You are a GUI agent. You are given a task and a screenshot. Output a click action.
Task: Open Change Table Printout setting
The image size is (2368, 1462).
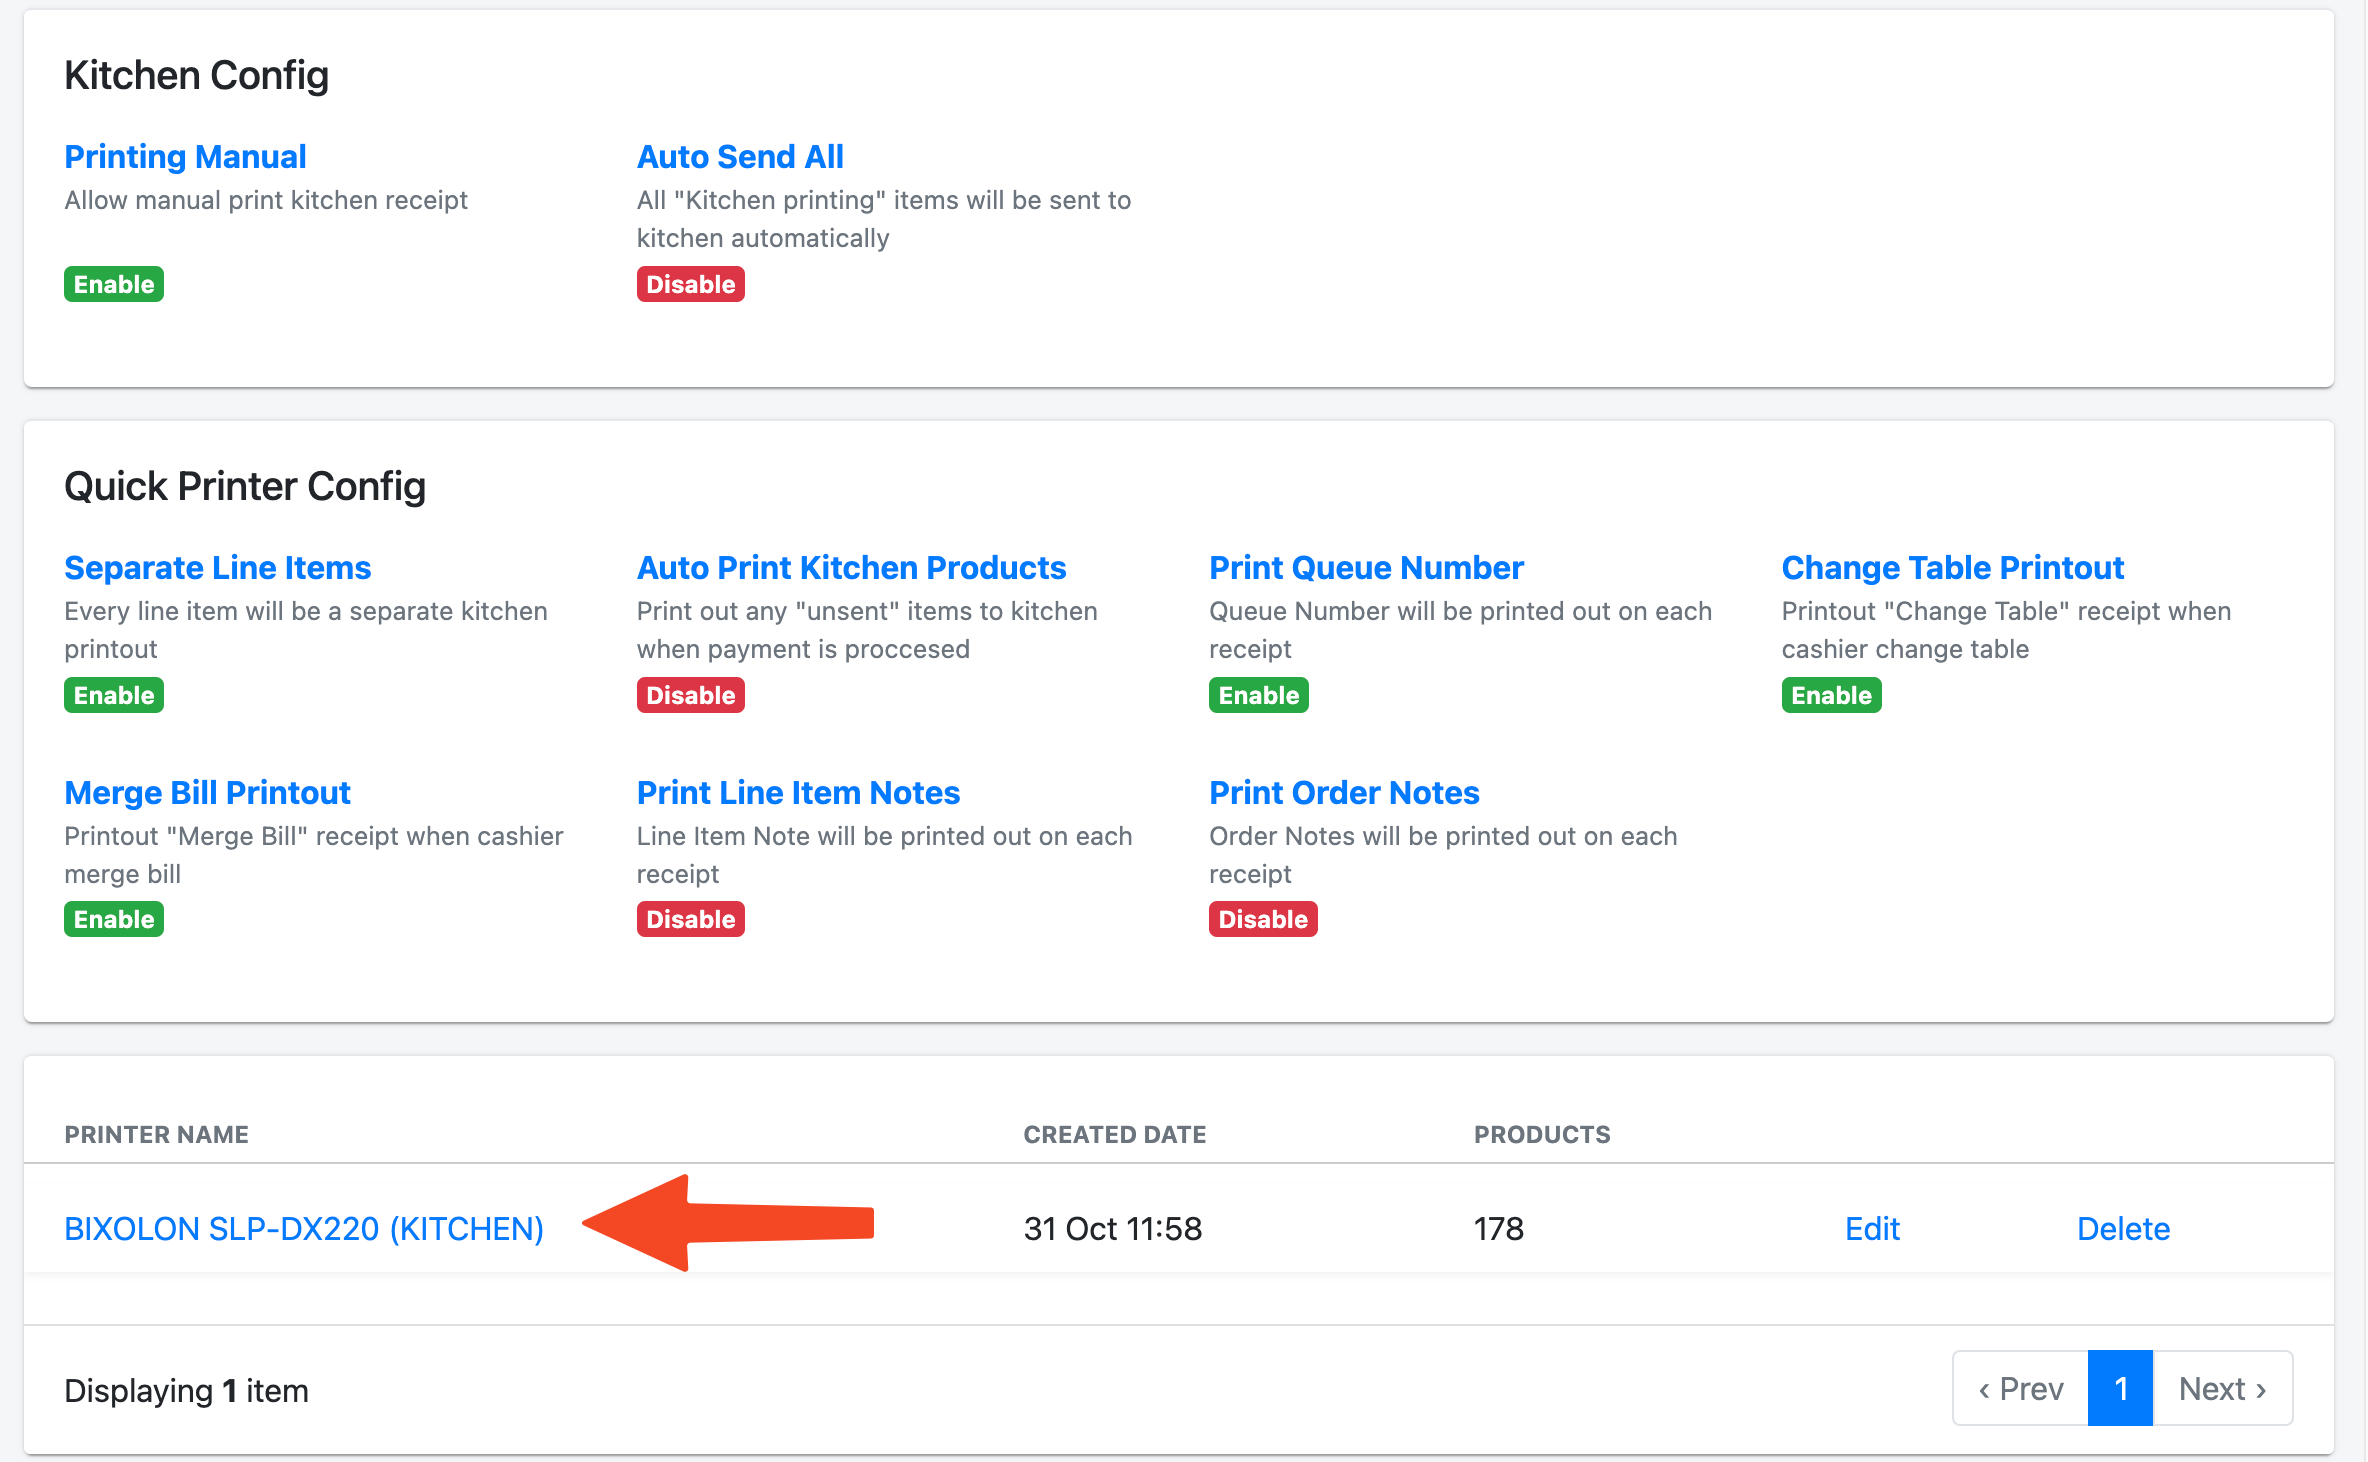[x=1953, y=568]
